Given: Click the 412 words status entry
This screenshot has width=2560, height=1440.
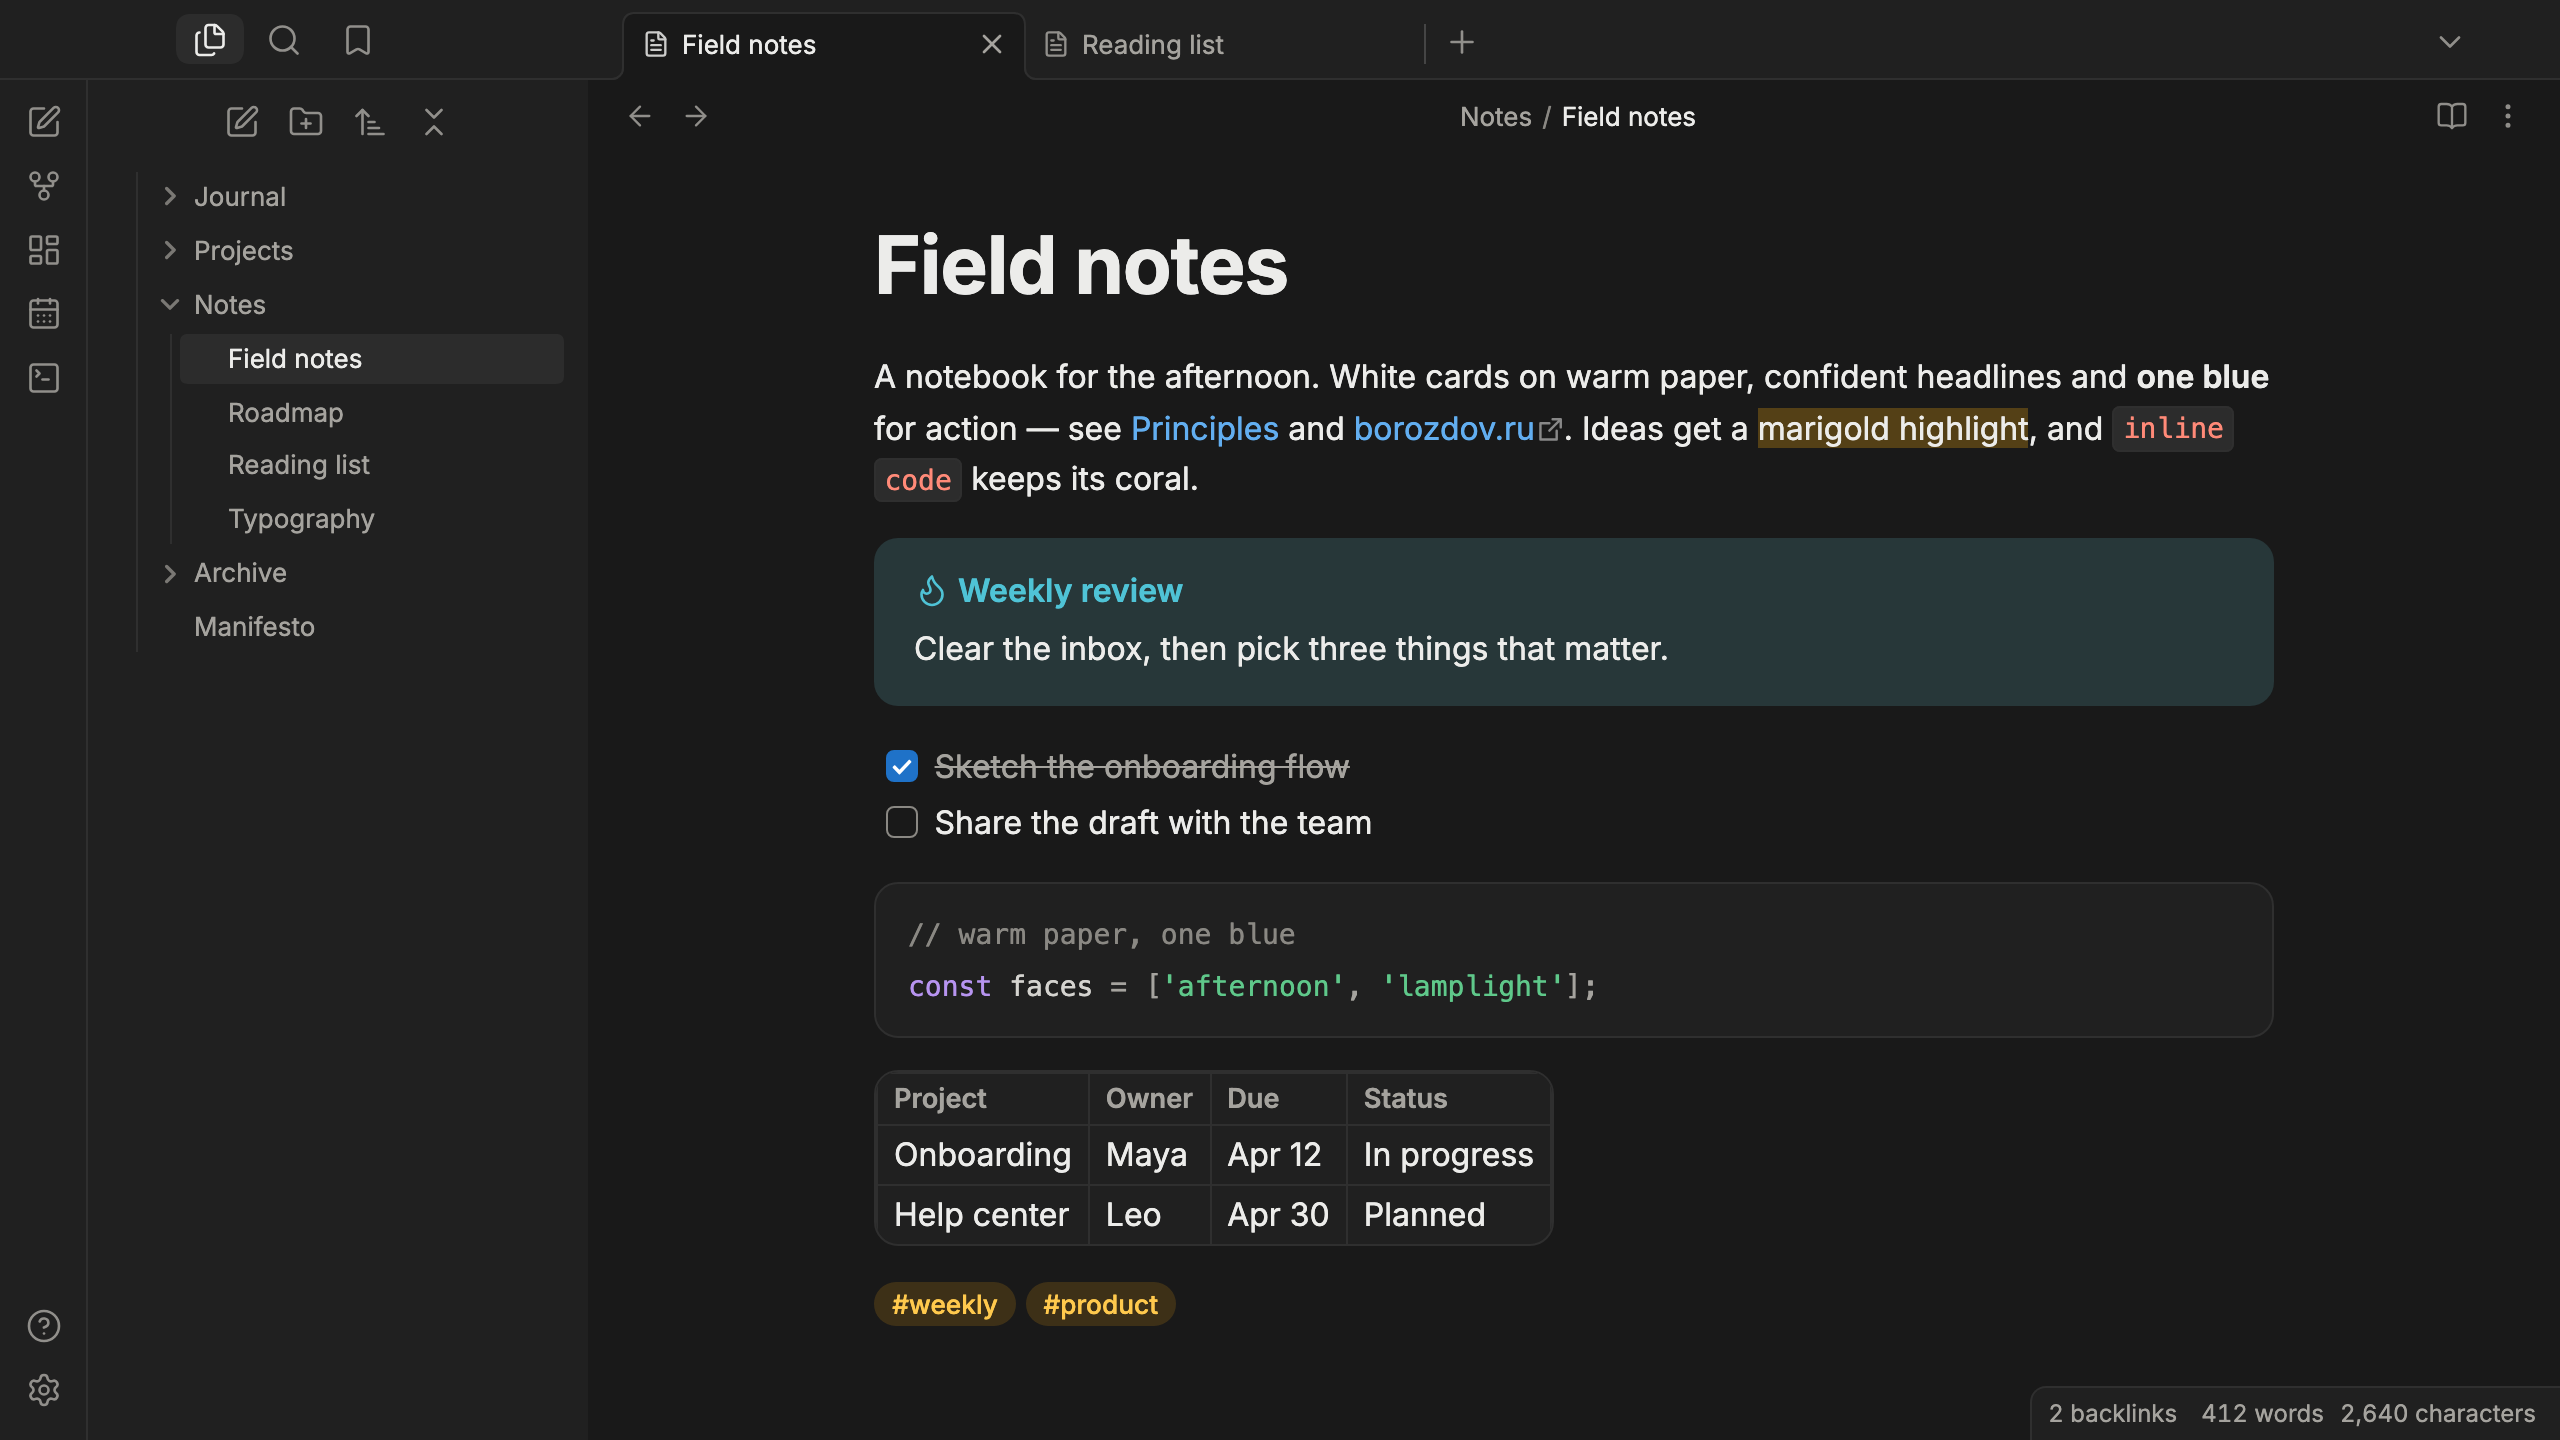Looking at the screenshot, I should click(x=2262, y=1413).
